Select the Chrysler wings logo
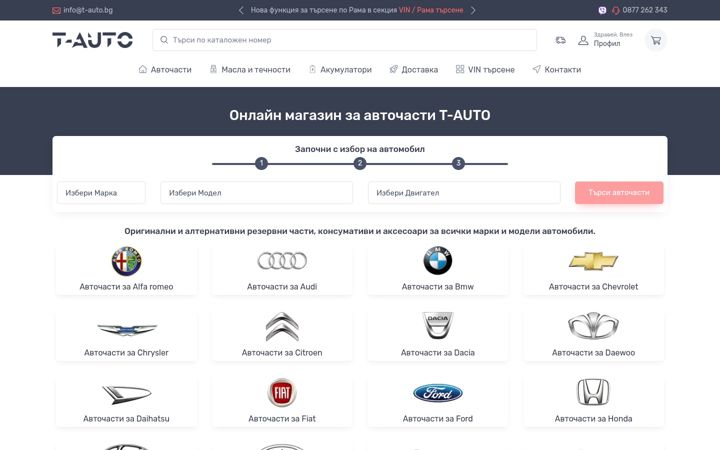Image resolution: width=720 pixels, height=450 pixels. pos(126,329)
